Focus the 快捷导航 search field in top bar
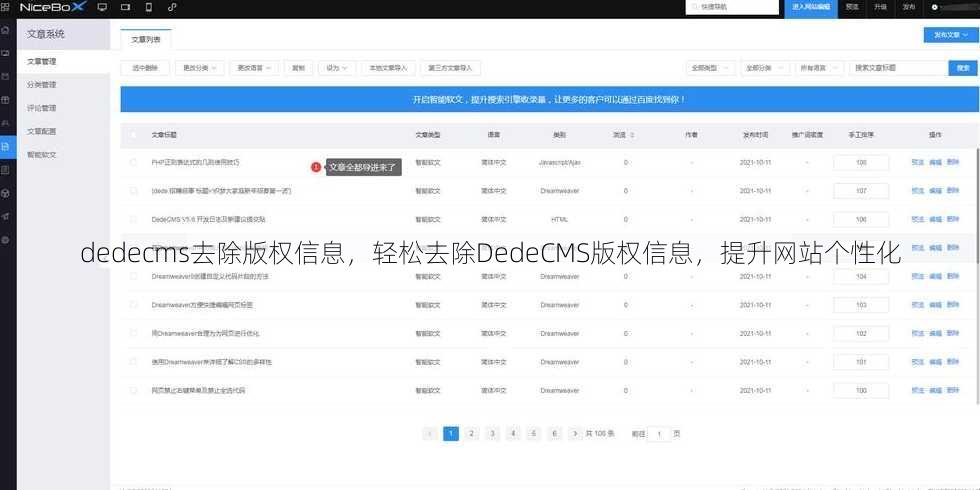 732,8
